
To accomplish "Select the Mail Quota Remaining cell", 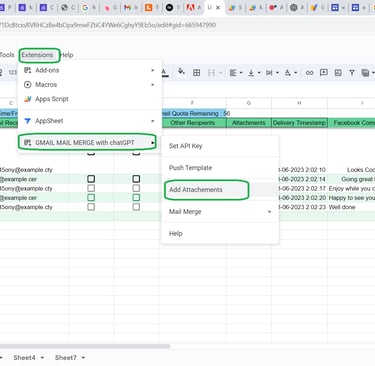I will [x=193, y=113].
